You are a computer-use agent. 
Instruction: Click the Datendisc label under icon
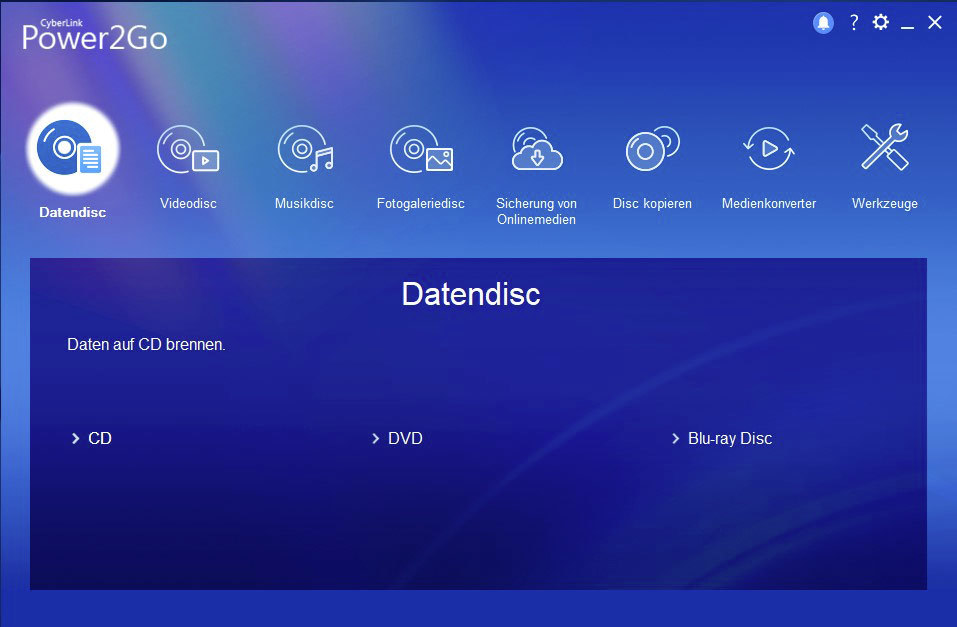pyautogui.click(x=73, y=212)
